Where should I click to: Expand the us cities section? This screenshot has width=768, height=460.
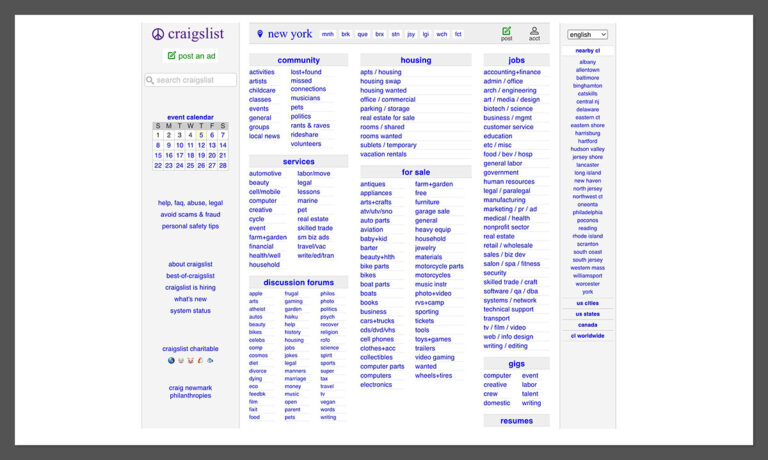pyautogui.click(x=587, y=303)
